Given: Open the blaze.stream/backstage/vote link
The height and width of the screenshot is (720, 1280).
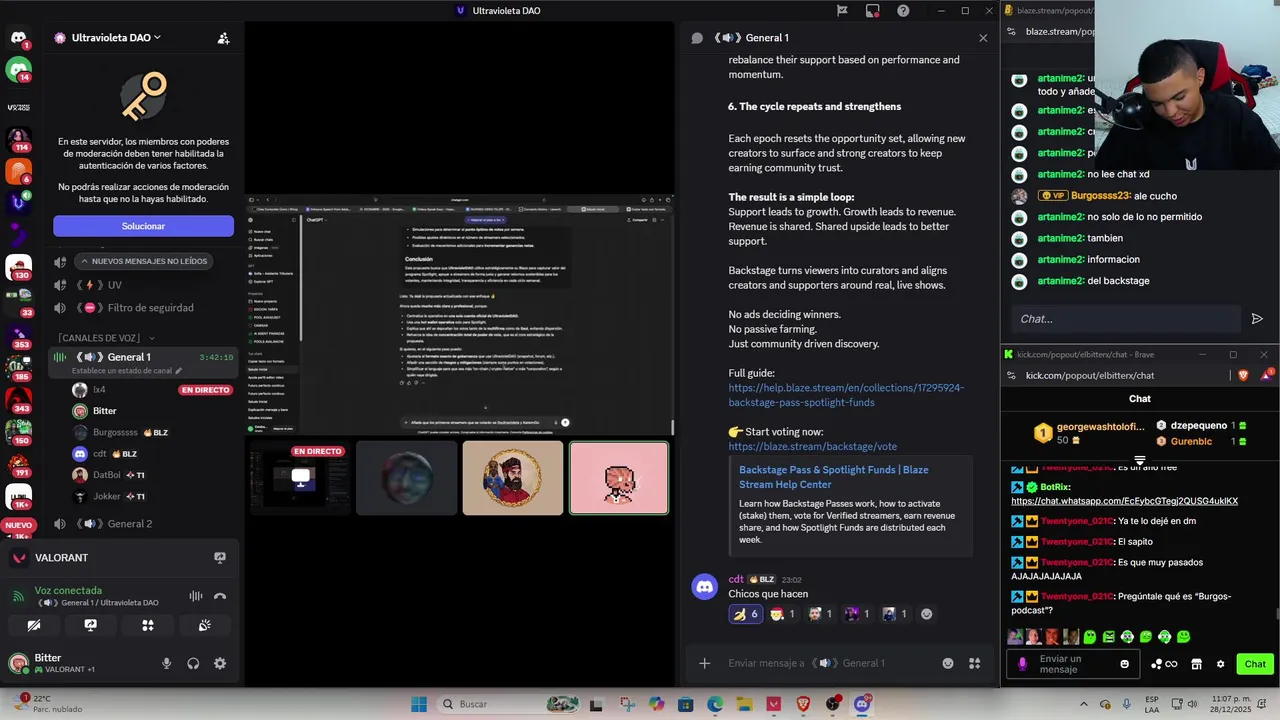Looking at the screenshot, I should [812, 447].
